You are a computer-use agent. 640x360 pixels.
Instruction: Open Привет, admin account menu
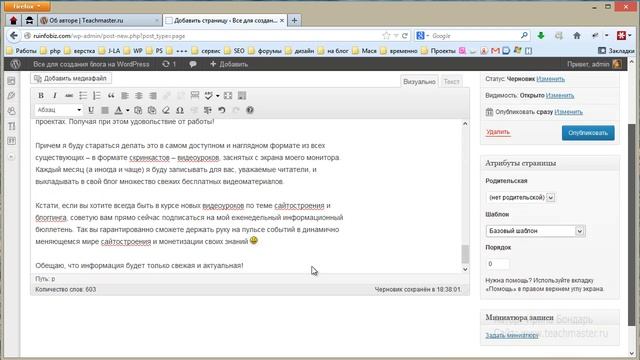click(594, 64)
